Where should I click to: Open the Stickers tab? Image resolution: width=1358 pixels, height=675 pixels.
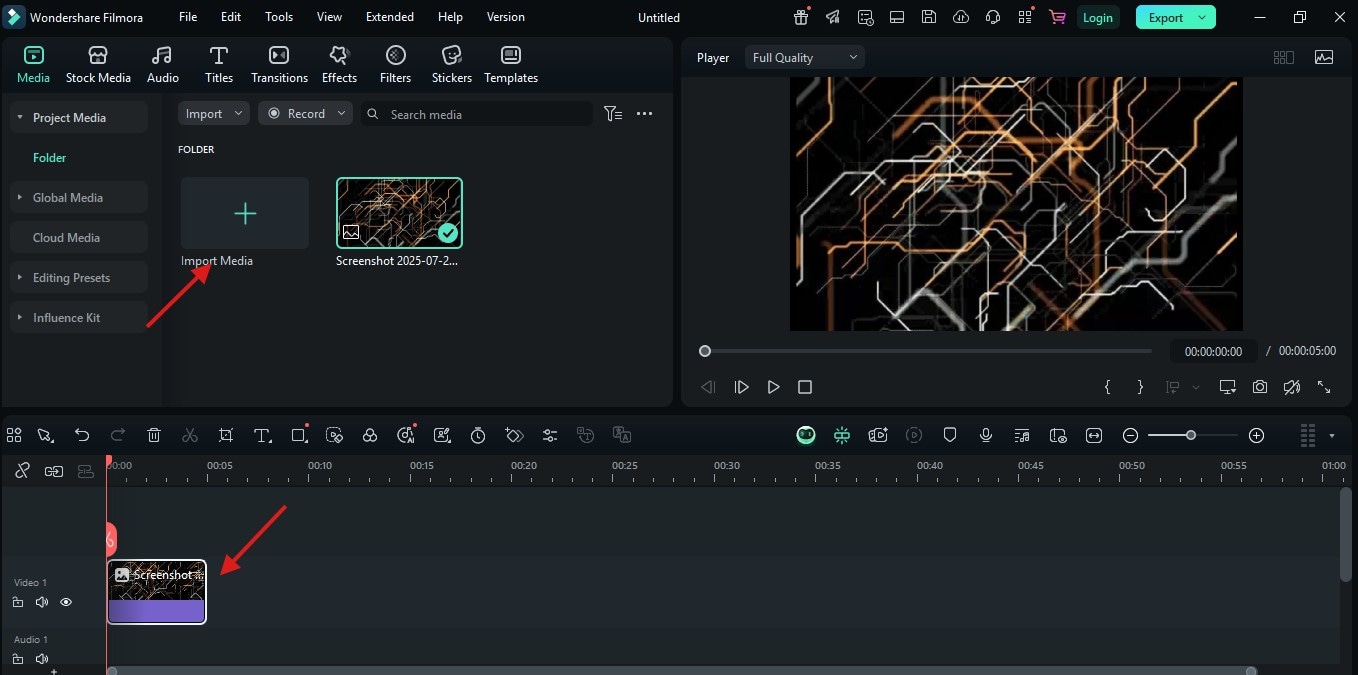[x=452, y=65]
